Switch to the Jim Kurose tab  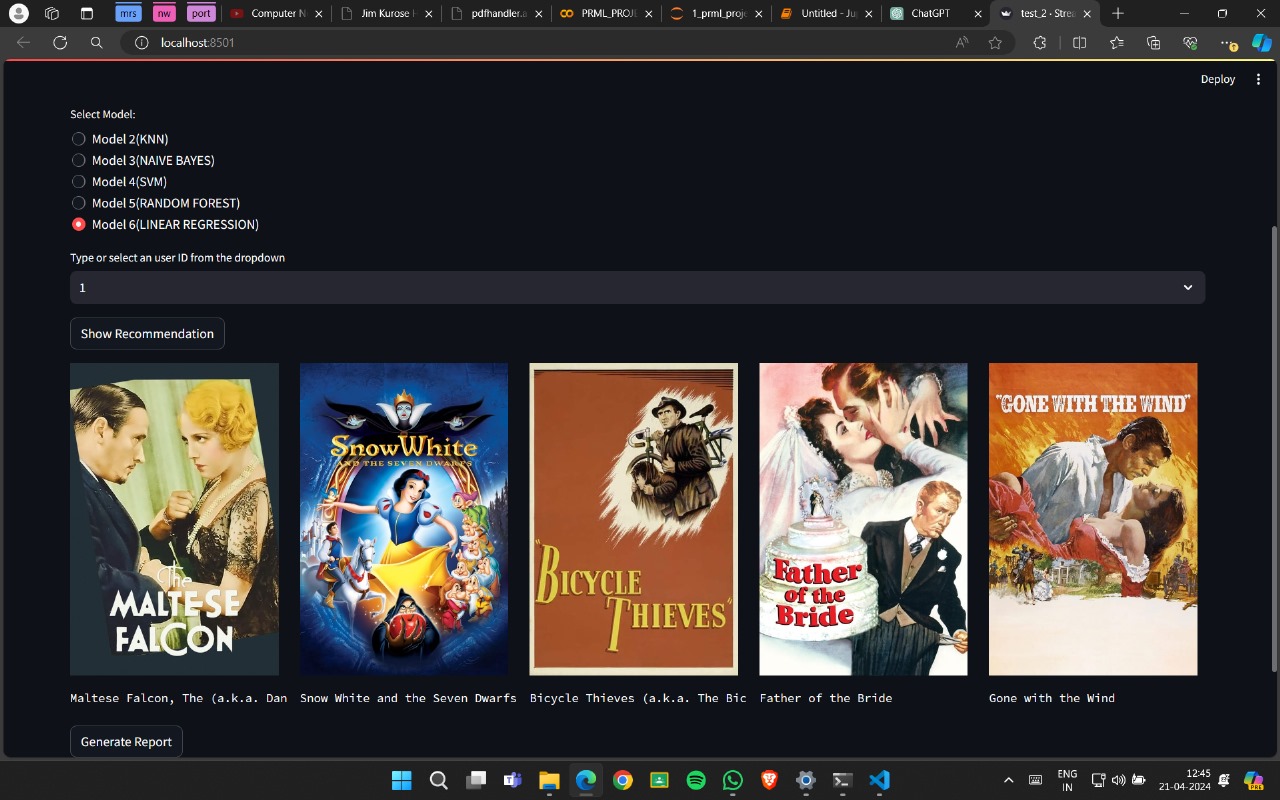tap(385, 14)
